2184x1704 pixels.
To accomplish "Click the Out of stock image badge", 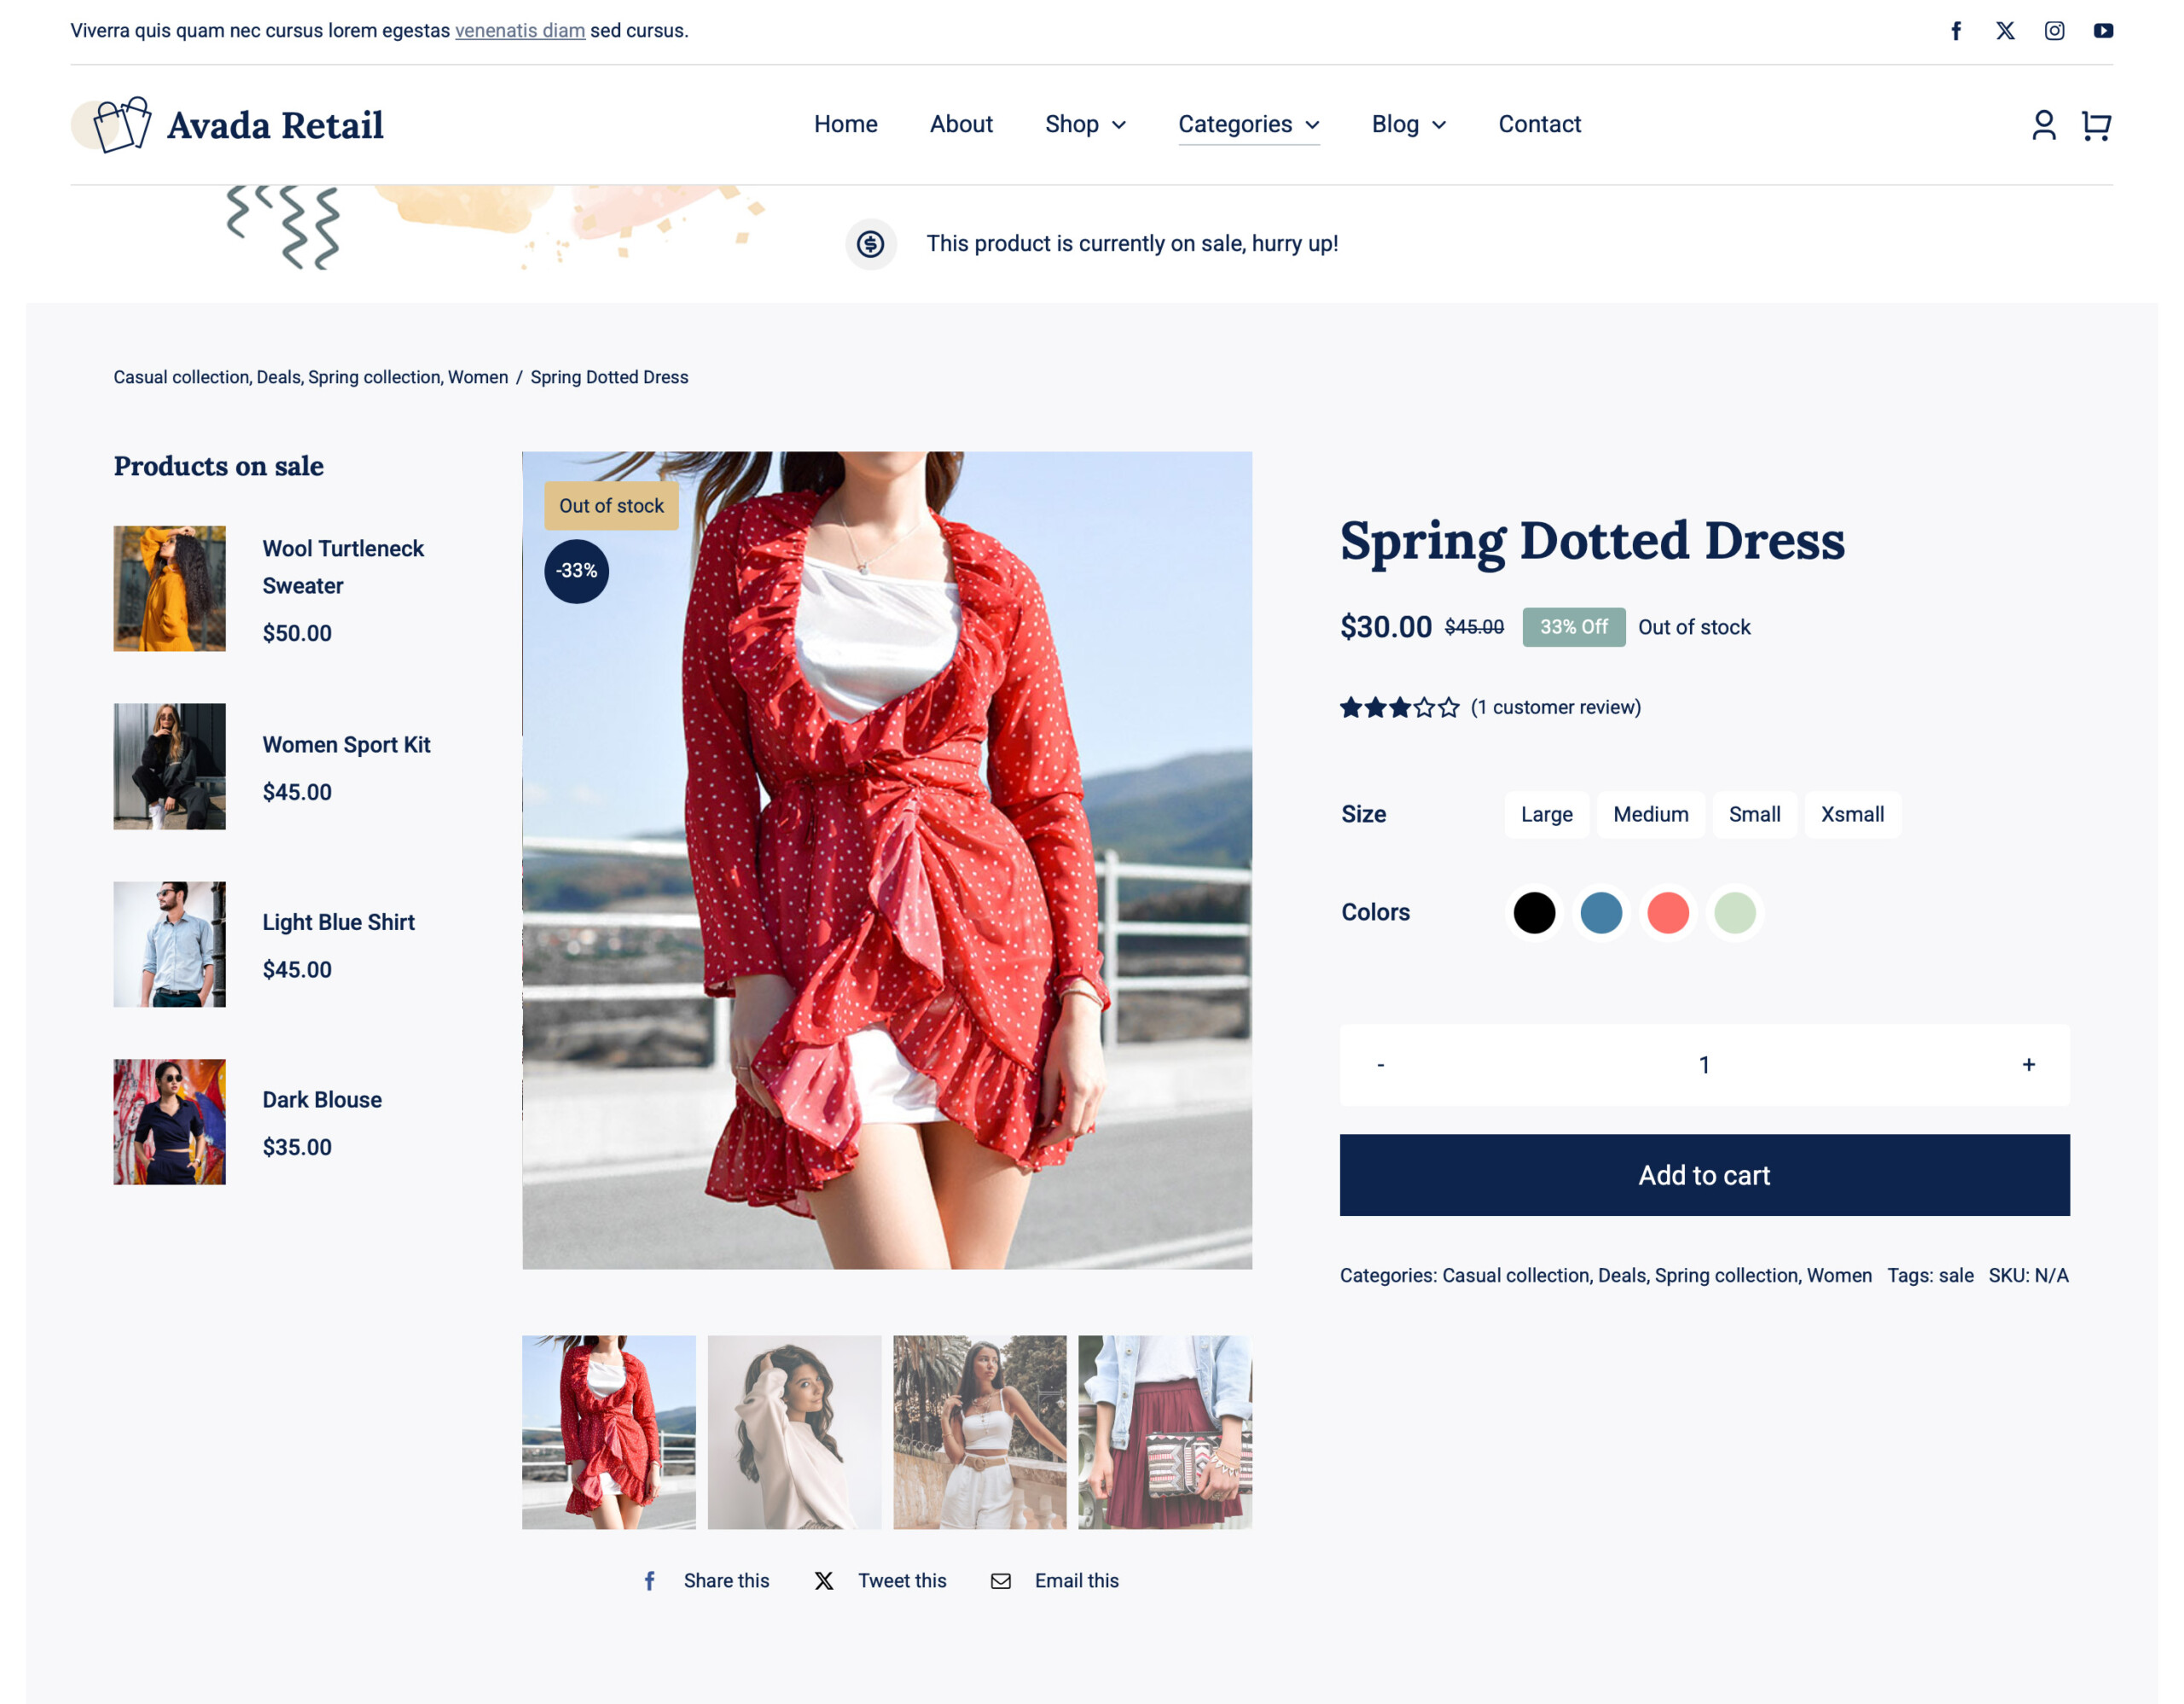I will [611, 506].
